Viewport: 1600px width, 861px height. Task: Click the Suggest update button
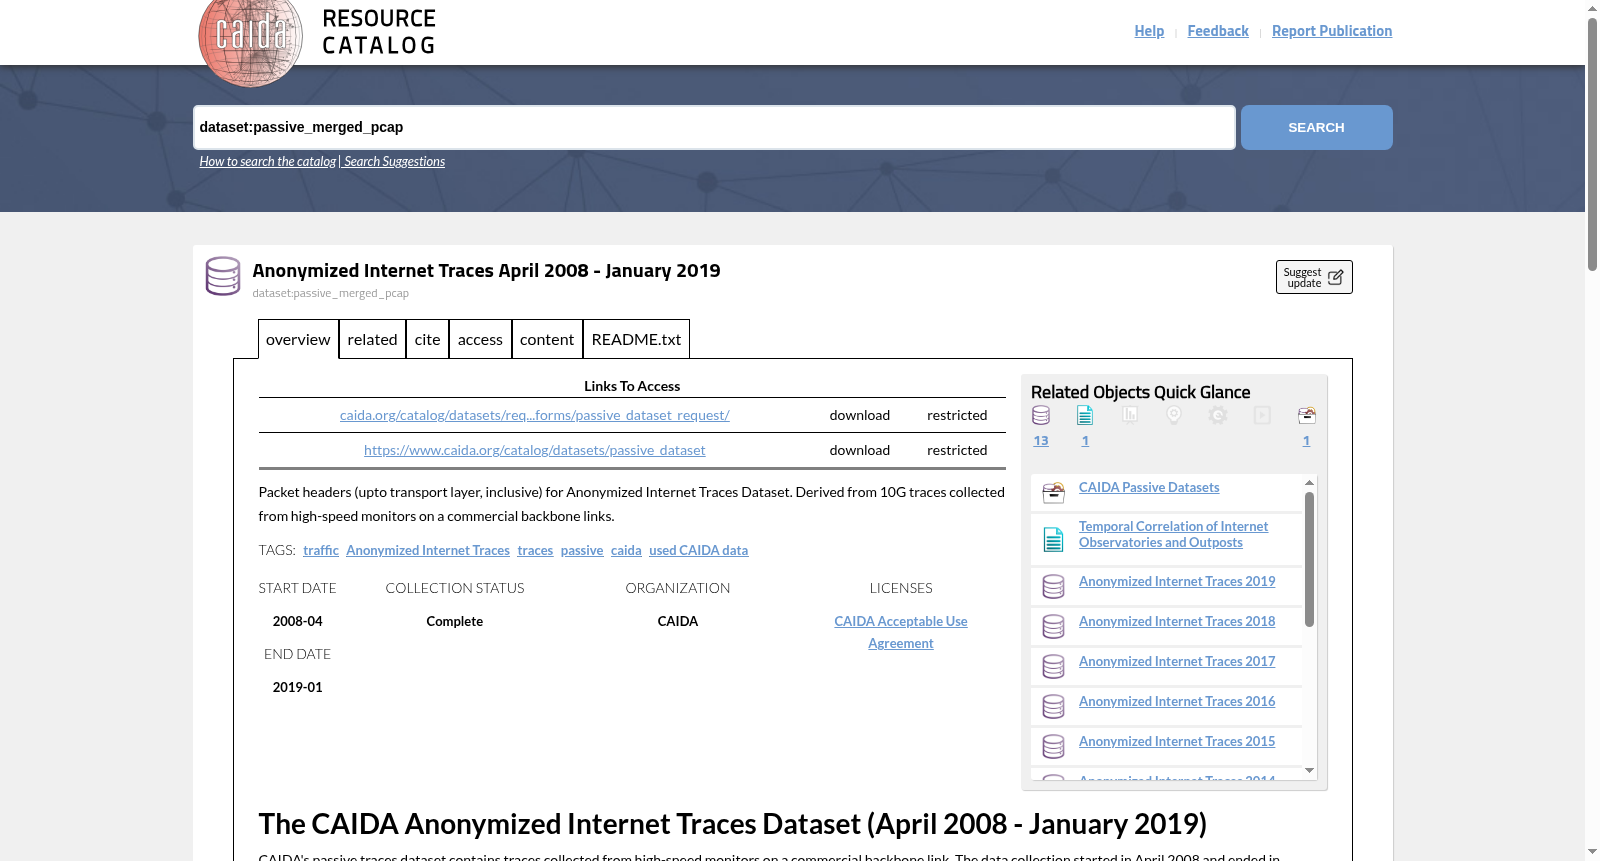1314,277
